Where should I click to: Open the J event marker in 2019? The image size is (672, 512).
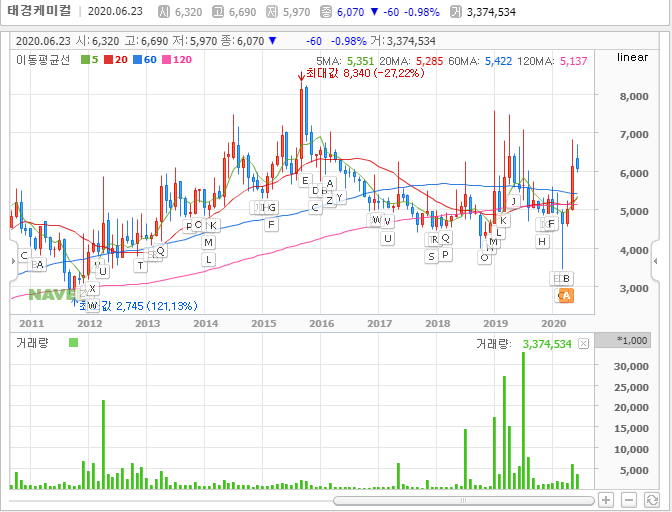513,201
